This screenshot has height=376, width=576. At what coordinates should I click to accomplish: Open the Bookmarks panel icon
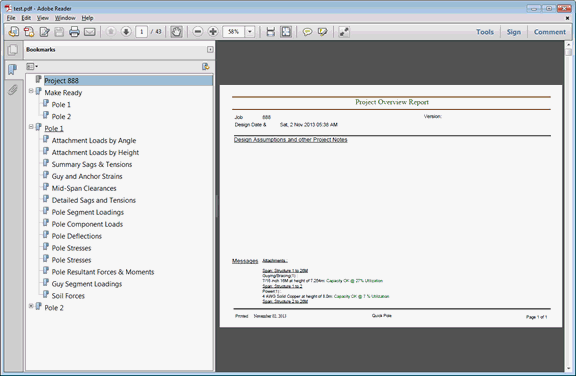13,69
